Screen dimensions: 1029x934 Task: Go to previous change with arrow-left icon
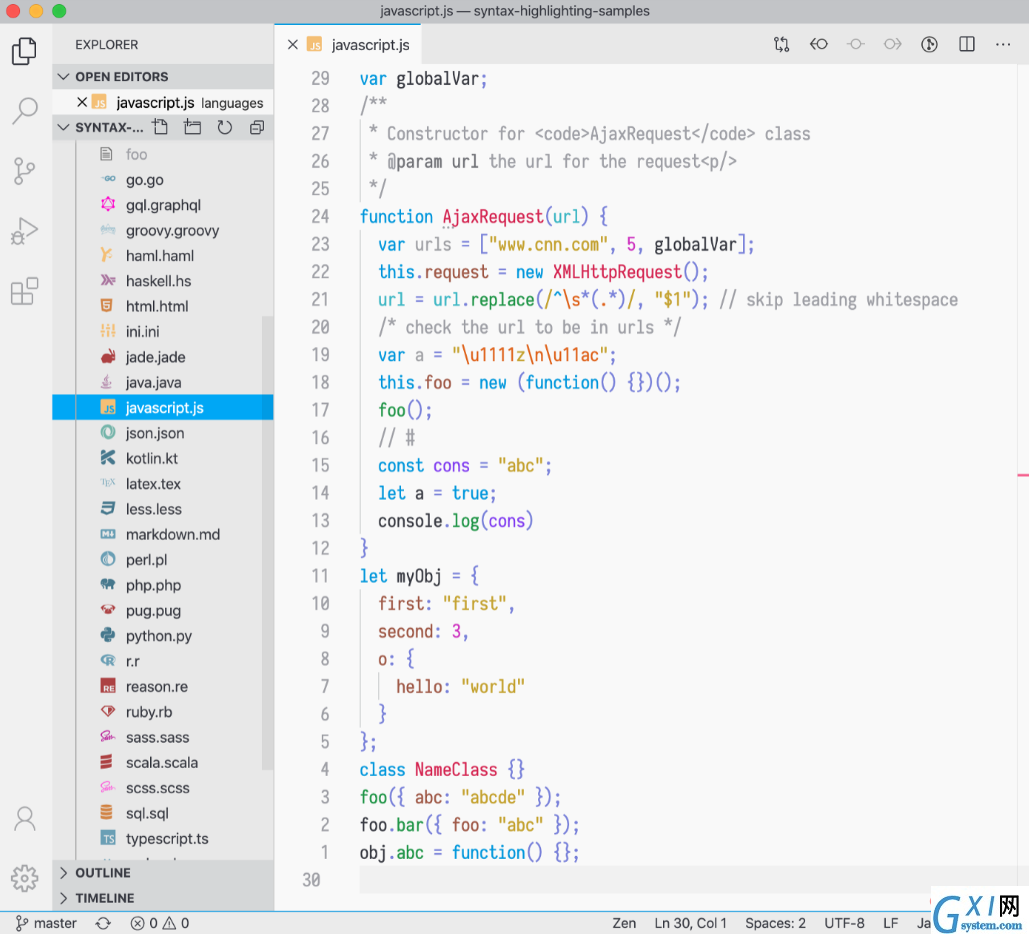pyautogui.click(x=818, y=44)
